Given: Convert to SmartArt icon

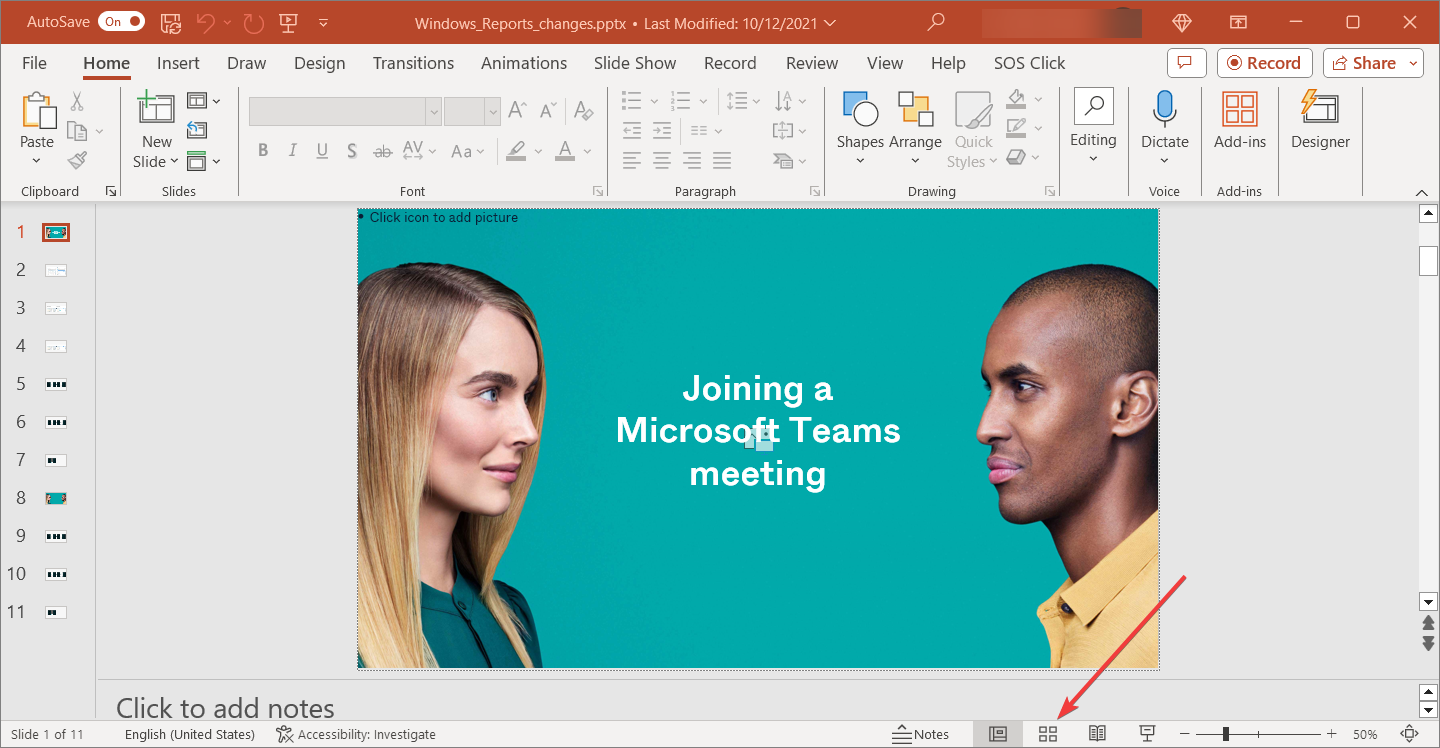Looking at the screenshot, I should (x=784, y=160).
